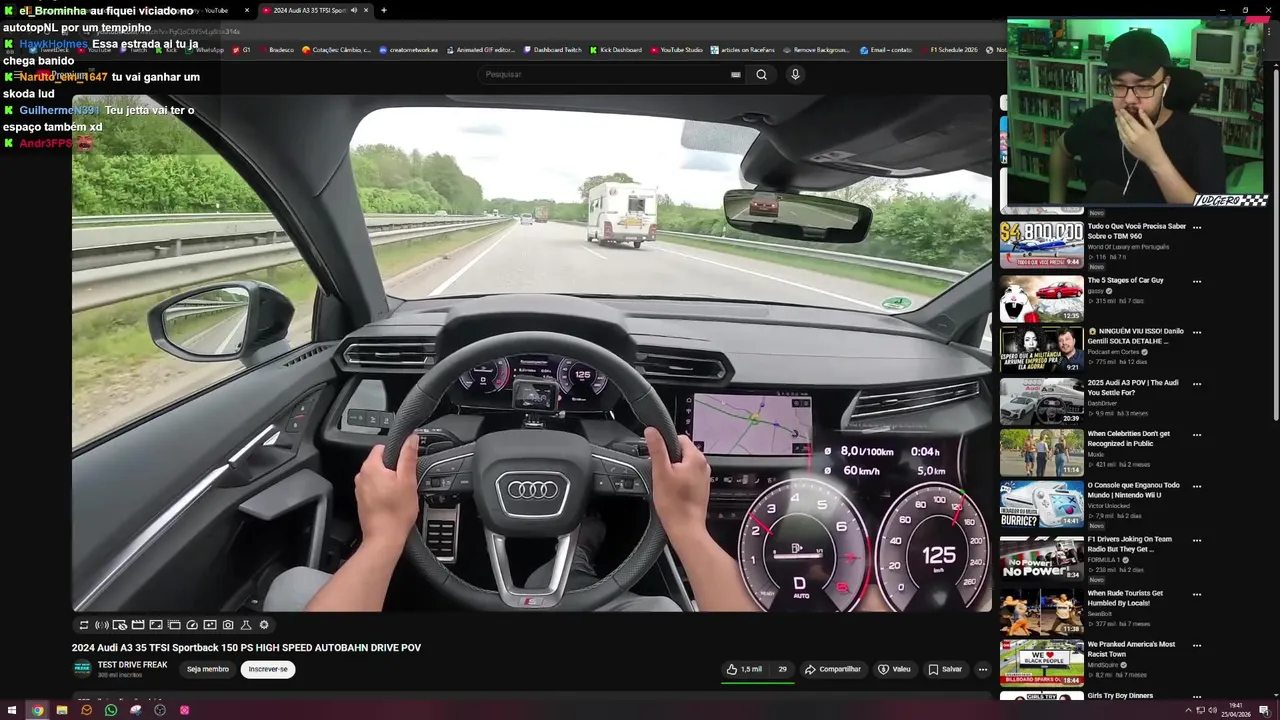Open options menu for TBM 960 video

[1196, 227]
